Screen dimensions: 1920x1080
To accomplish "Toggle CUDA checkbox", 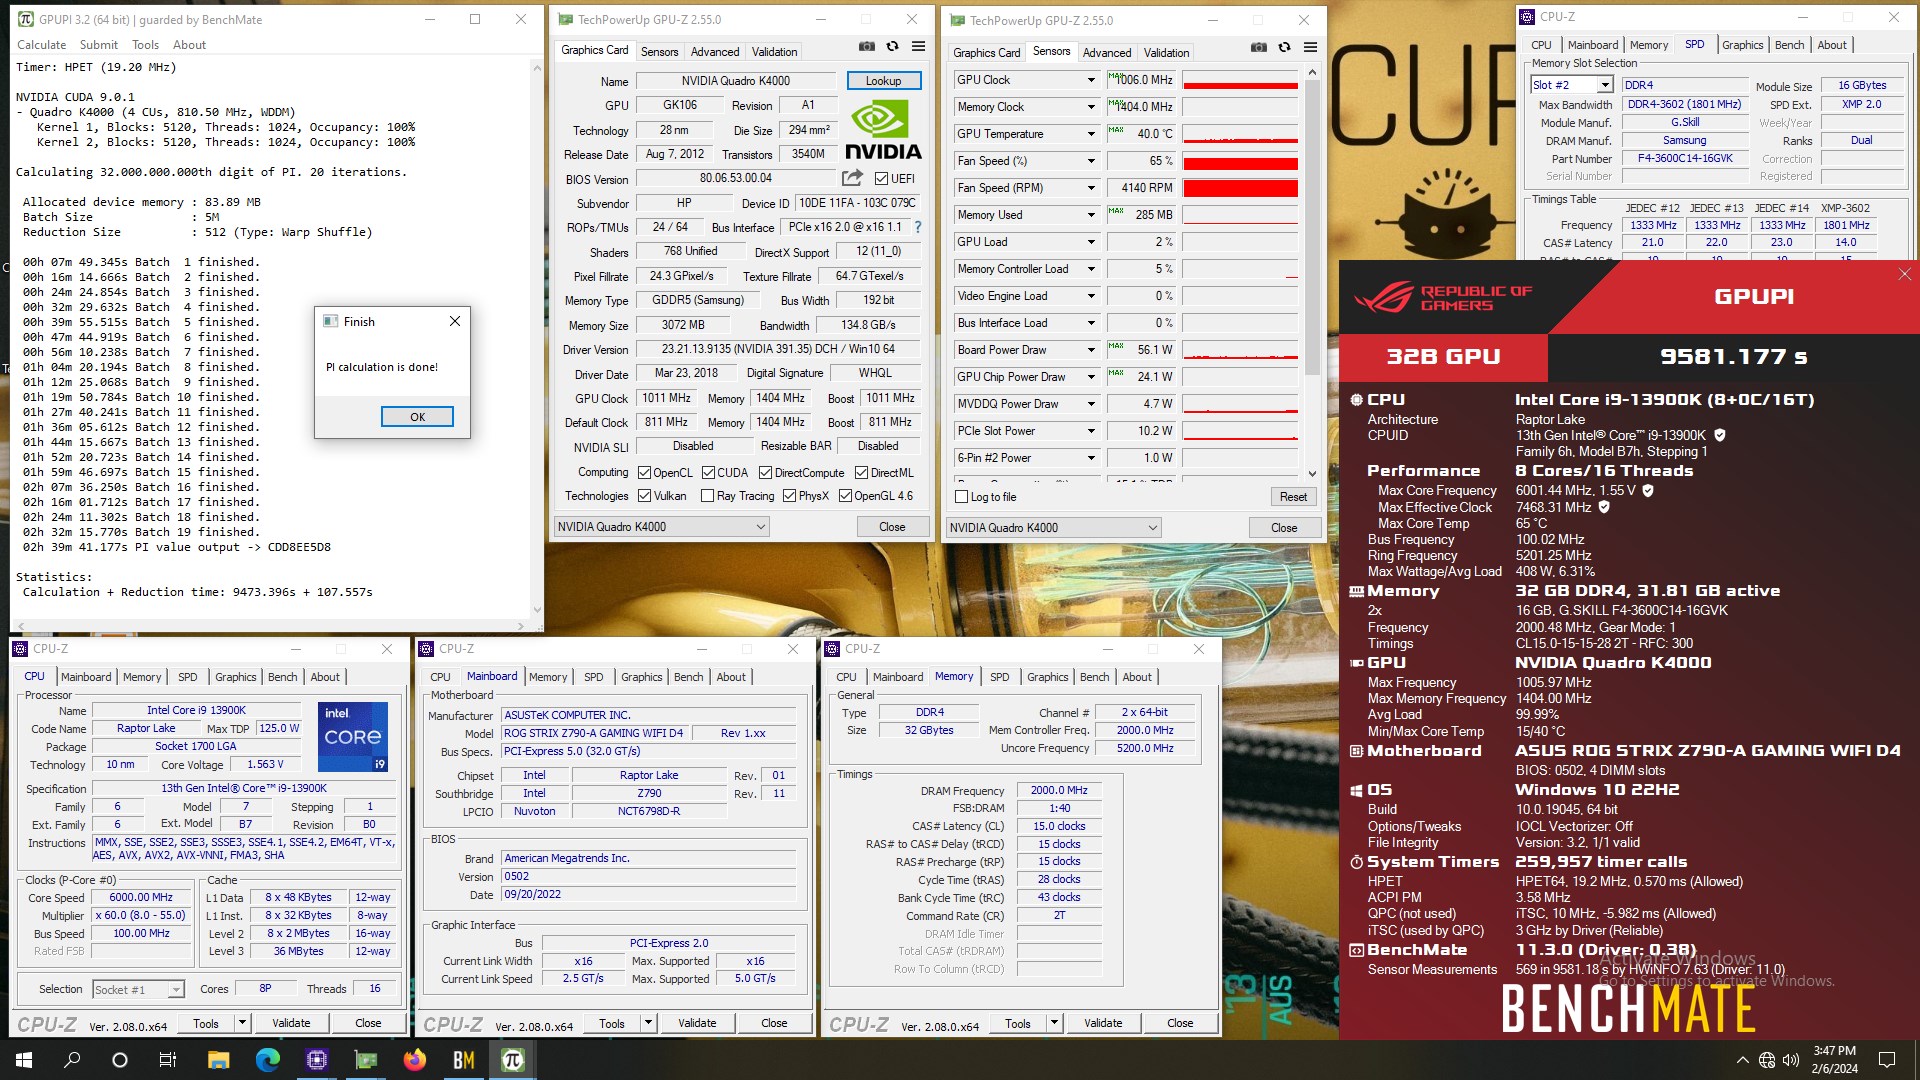I will pos(708,473).
